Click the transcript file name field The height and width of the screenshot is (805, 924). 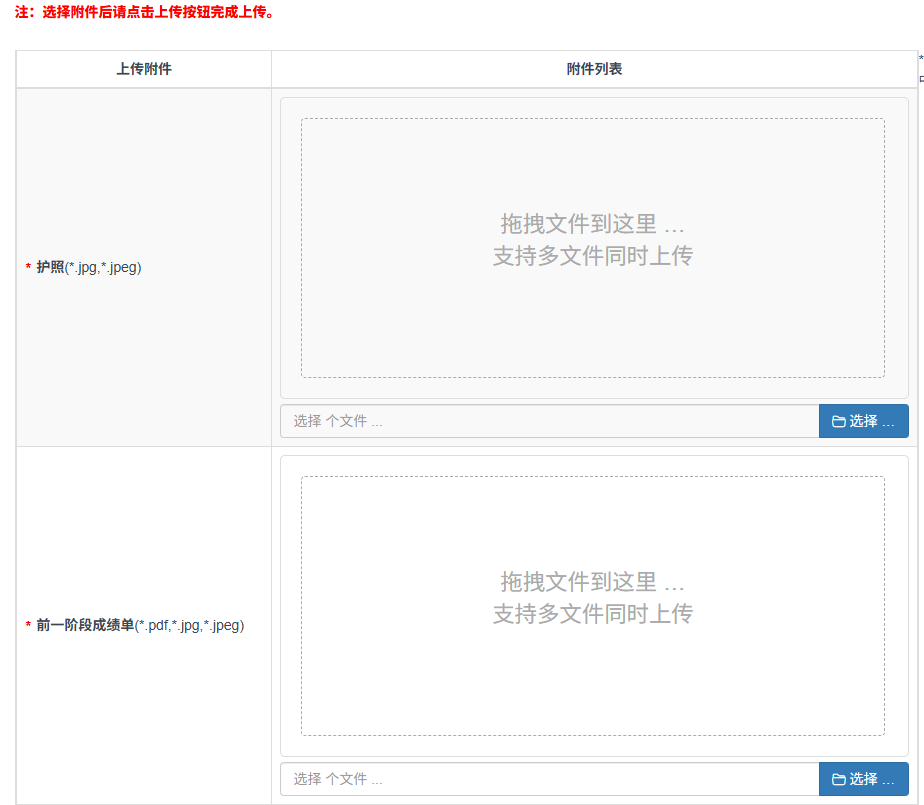[549, 780]
